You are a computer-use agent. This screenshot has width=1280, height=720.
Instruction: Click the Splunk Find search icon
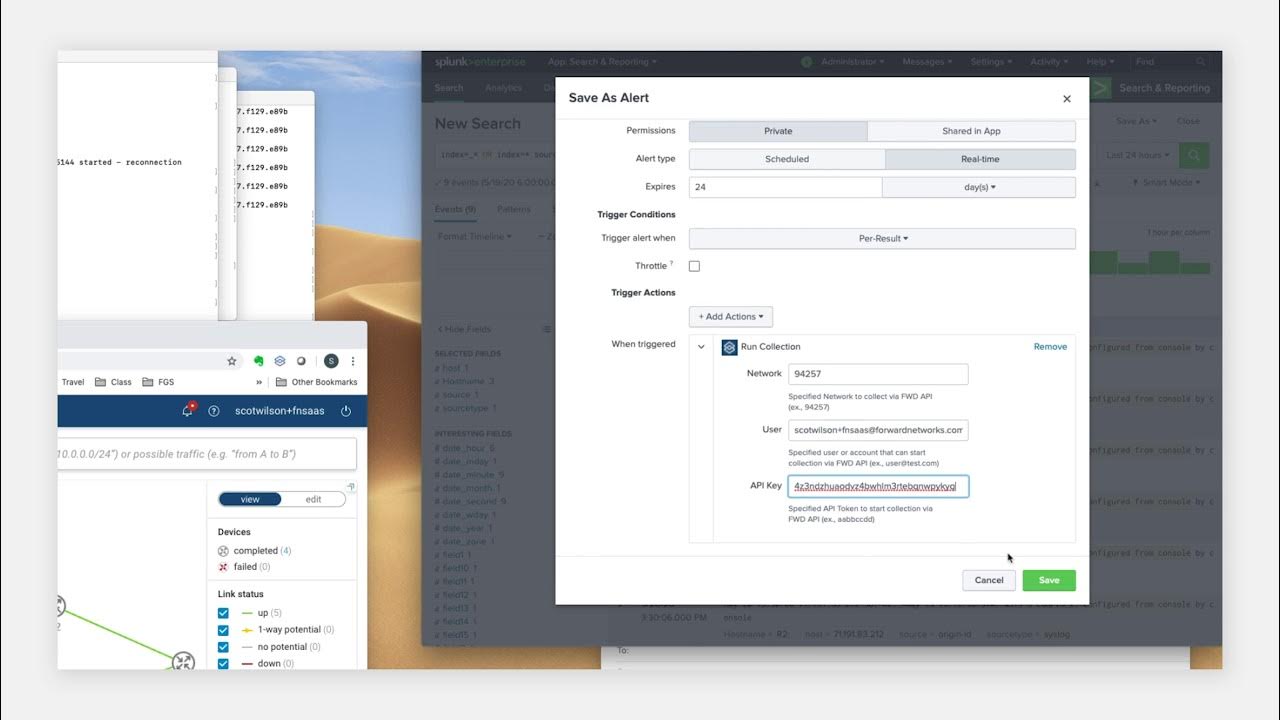tap(1201, 62)
